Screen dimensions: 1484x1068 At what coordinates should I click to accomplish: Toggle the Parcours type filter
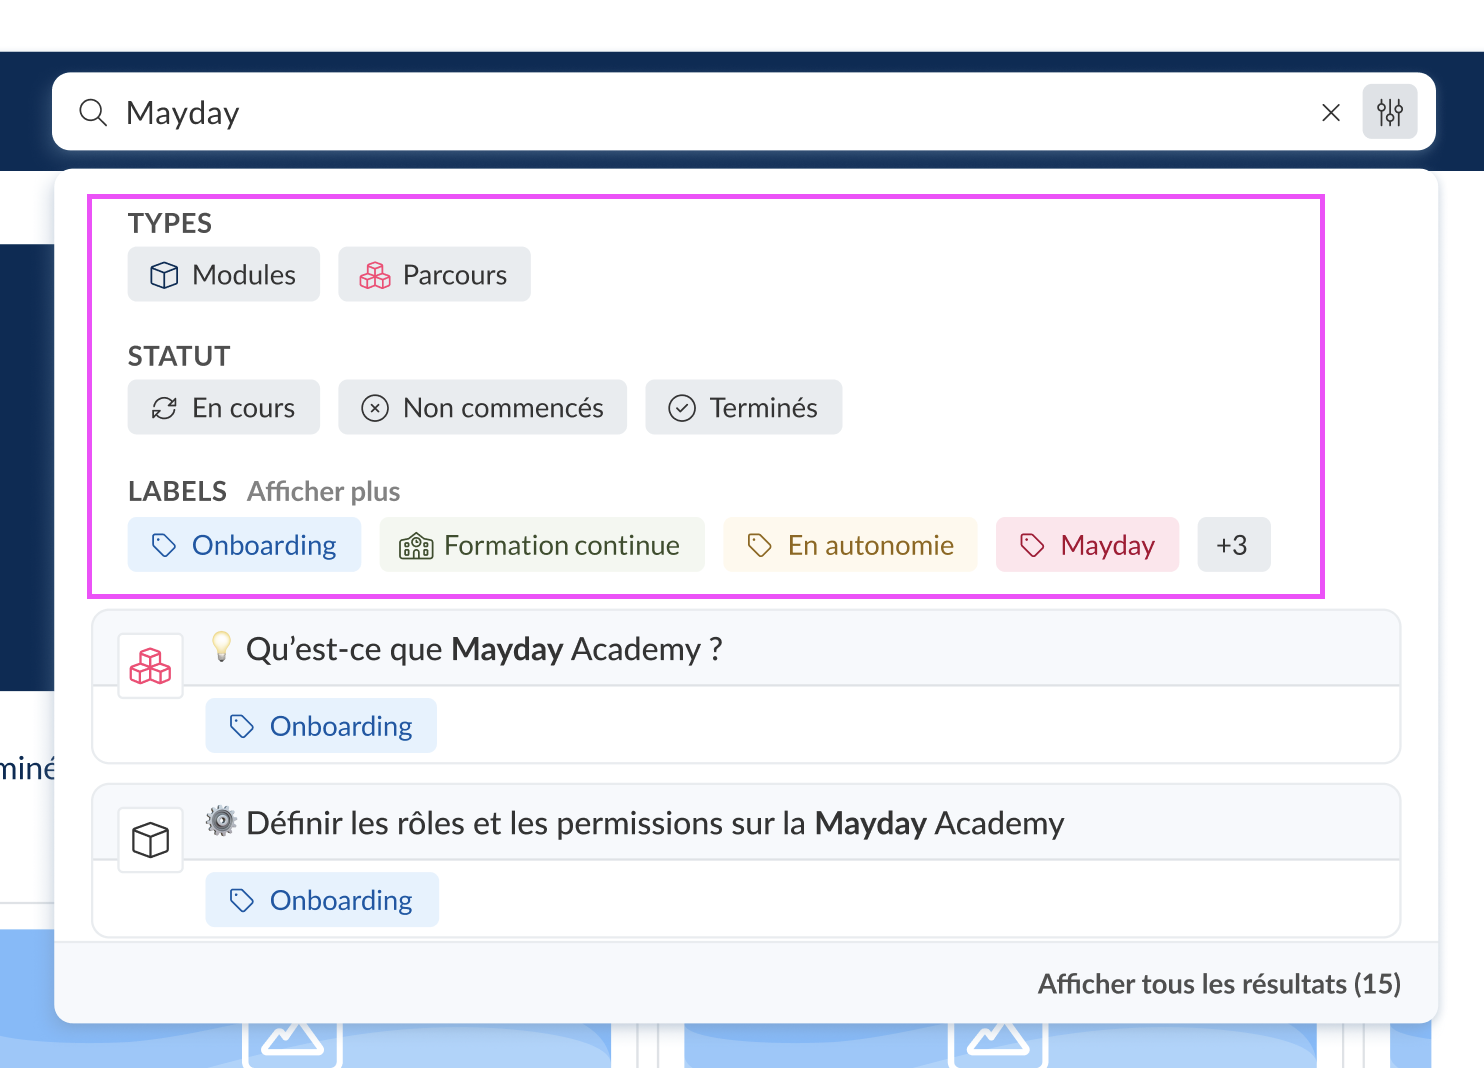(x=434, y=275)
